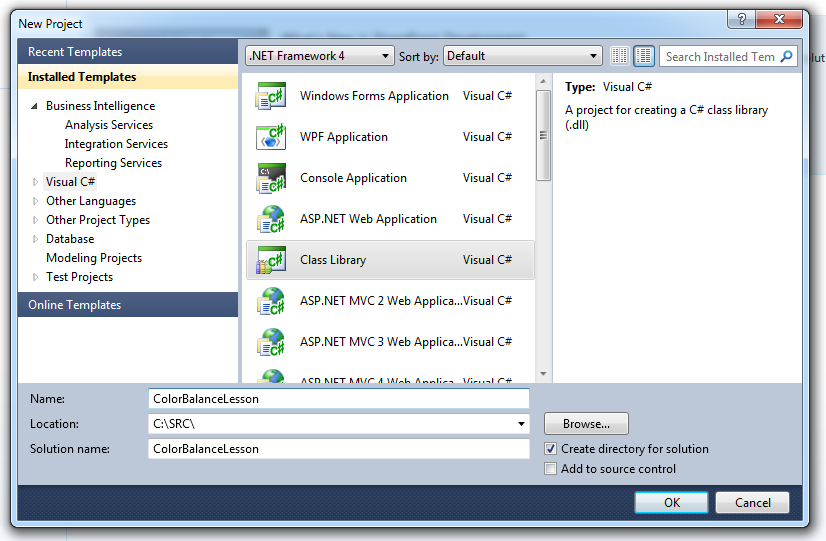Select the Database category label
Image resolution: width=826 pixels, height=541 pixels.
pyautogui.click(x=70, y=239)
